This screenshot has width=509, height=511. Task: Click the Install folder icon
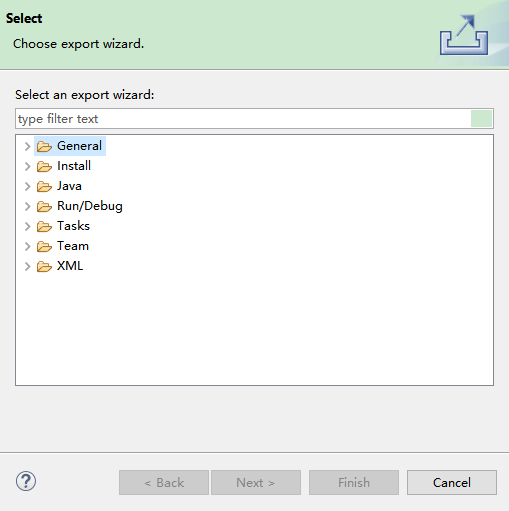coord(44,166)
